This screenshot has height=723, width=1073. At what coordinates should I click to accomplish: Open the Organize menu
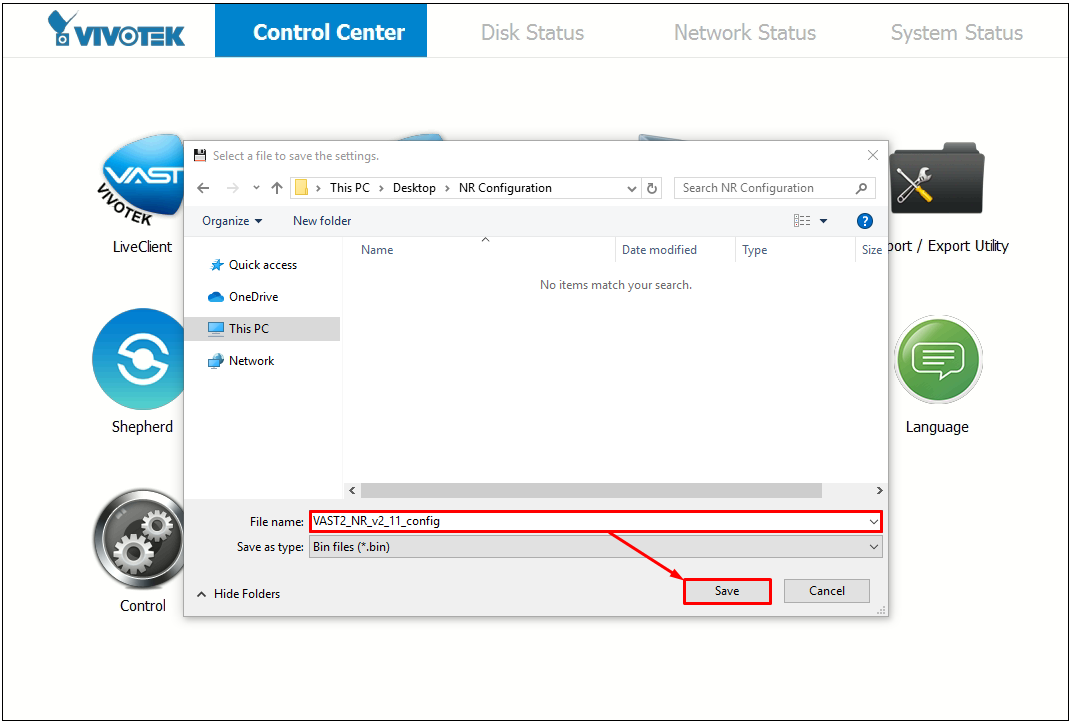(232, 221)
